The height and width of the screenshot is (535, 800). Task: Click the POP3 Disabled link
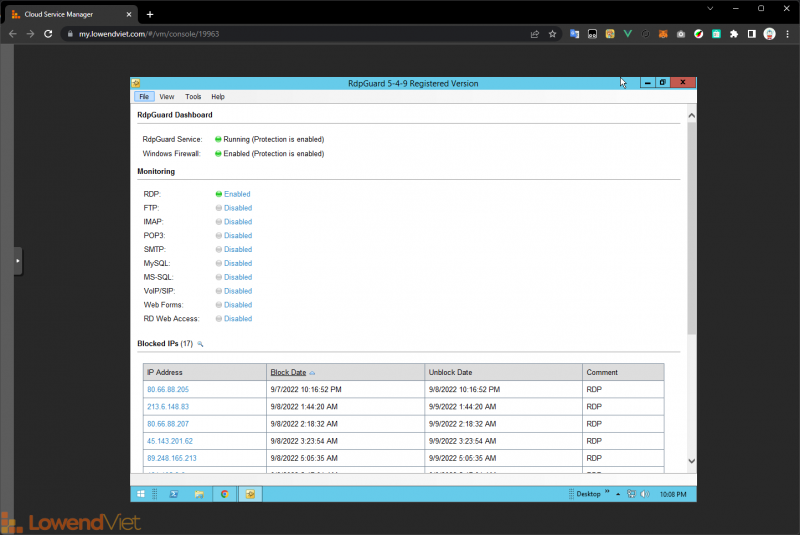(238, 236)
